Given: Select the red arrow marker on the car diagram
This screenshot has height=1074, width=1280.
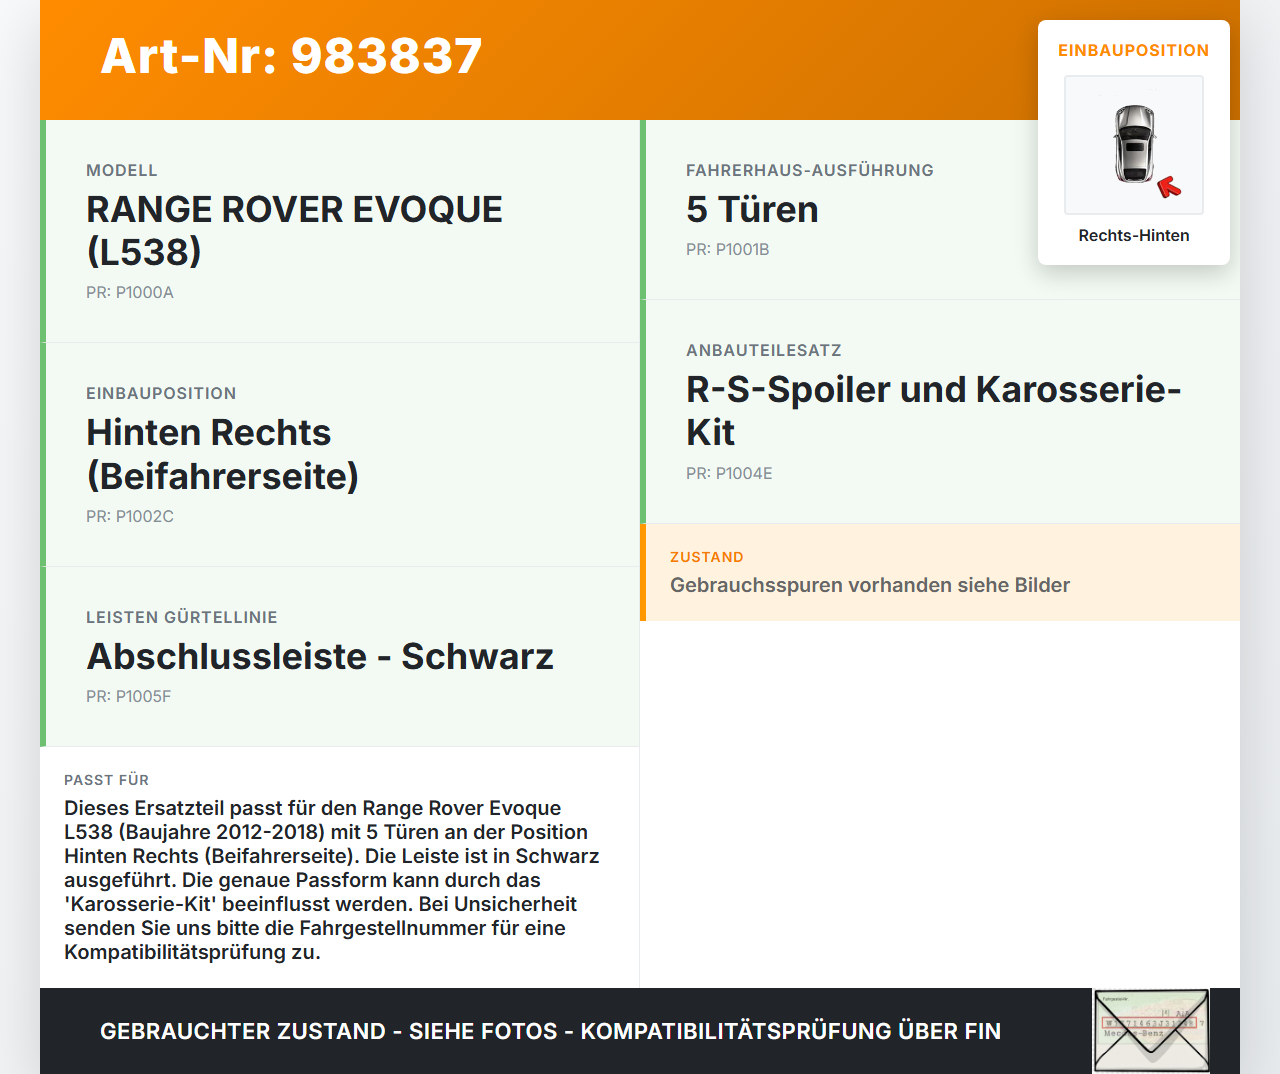Looking at the screenshot, I should pos(1168,186).
